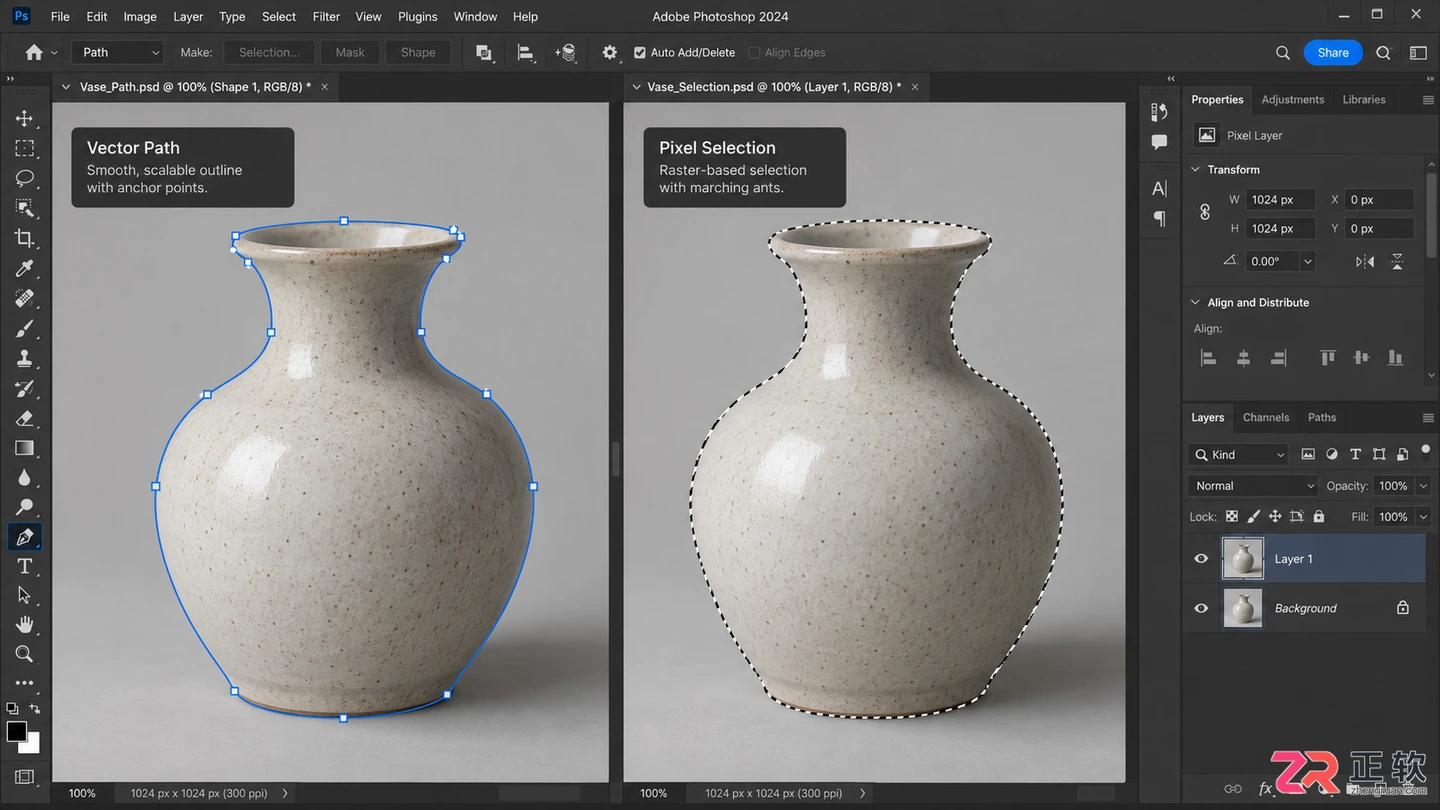Open the Path mode dropdown in options bar
The height and width of the screenshot is (810, 1440).
point(119,53)
